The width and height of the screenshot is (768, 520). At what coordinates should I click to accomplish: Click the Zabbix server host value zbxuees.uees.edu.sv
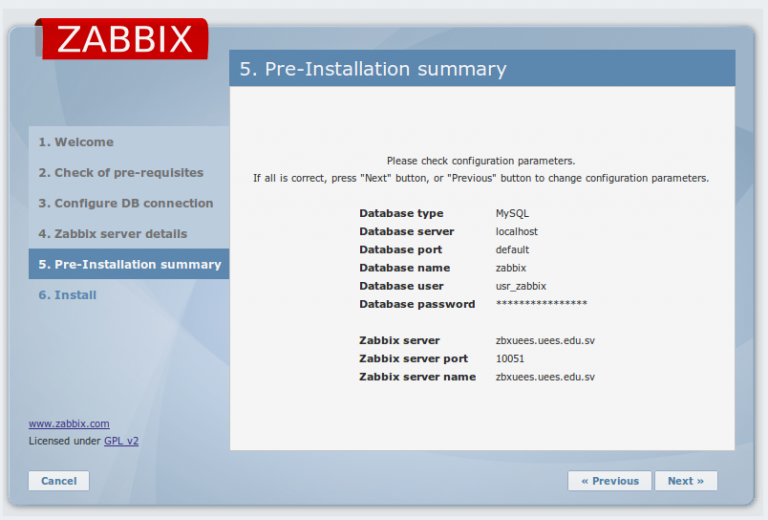tap(545, 340)
